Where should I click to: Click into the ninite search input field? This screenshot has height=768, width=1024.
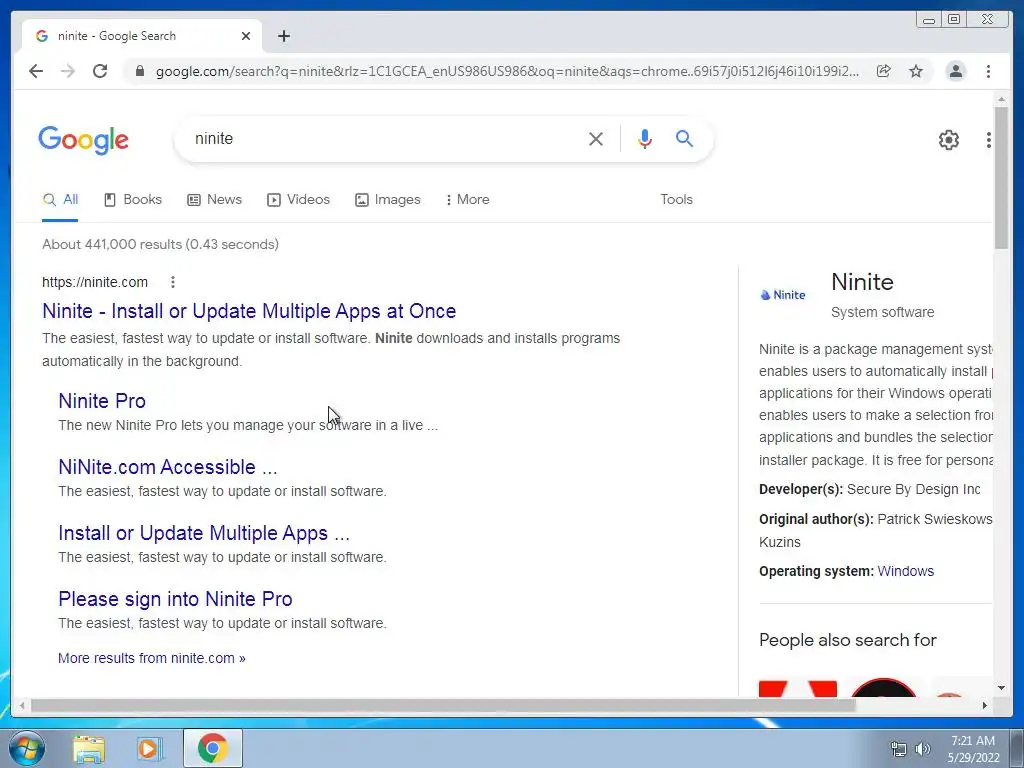pyautogui.click(x=385, y=138)
